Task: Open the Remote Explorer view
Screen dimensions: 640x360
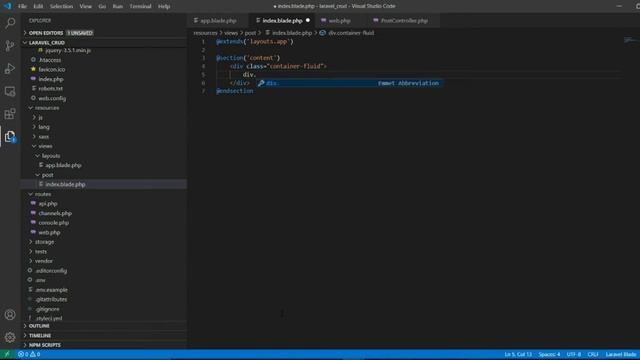Action: (10, 91)
